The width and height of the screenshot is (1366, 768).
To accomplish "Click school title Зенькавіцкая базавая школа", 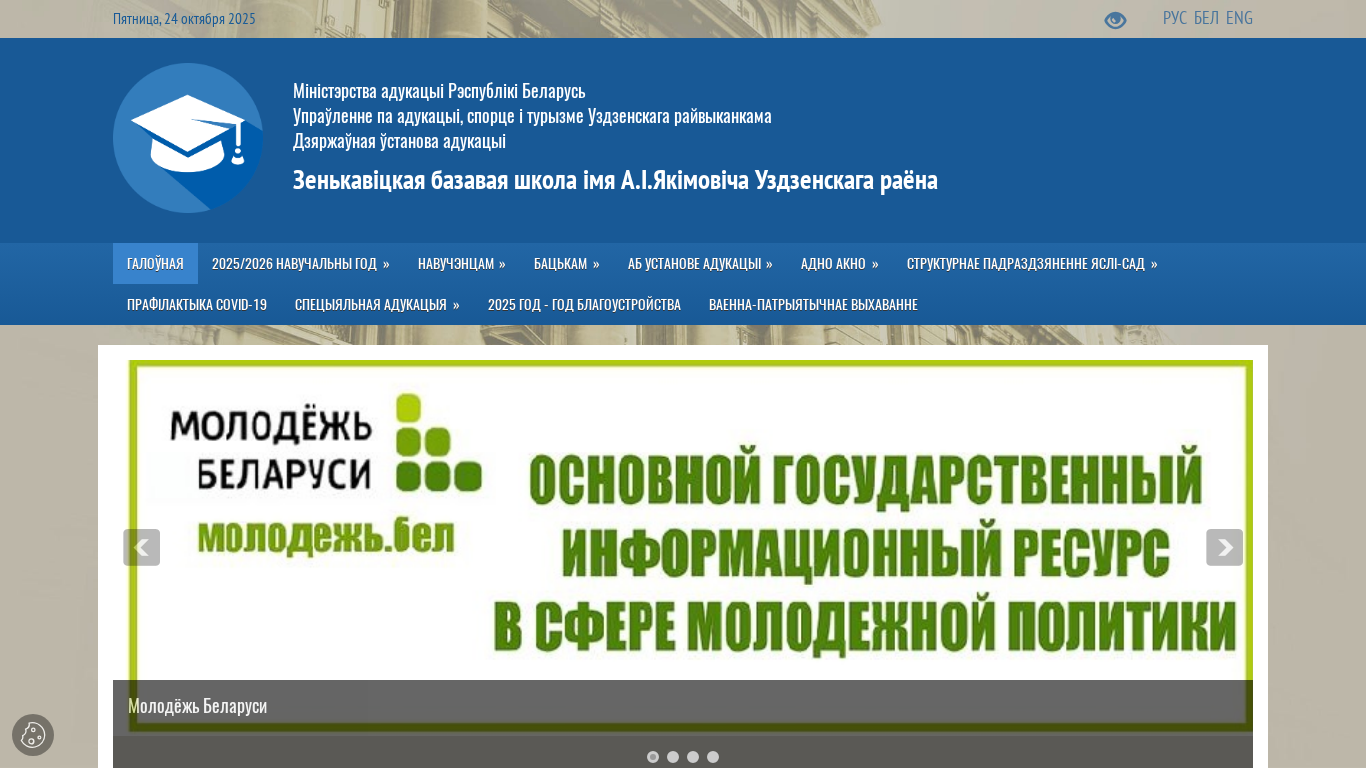I will tap(615, 181).
